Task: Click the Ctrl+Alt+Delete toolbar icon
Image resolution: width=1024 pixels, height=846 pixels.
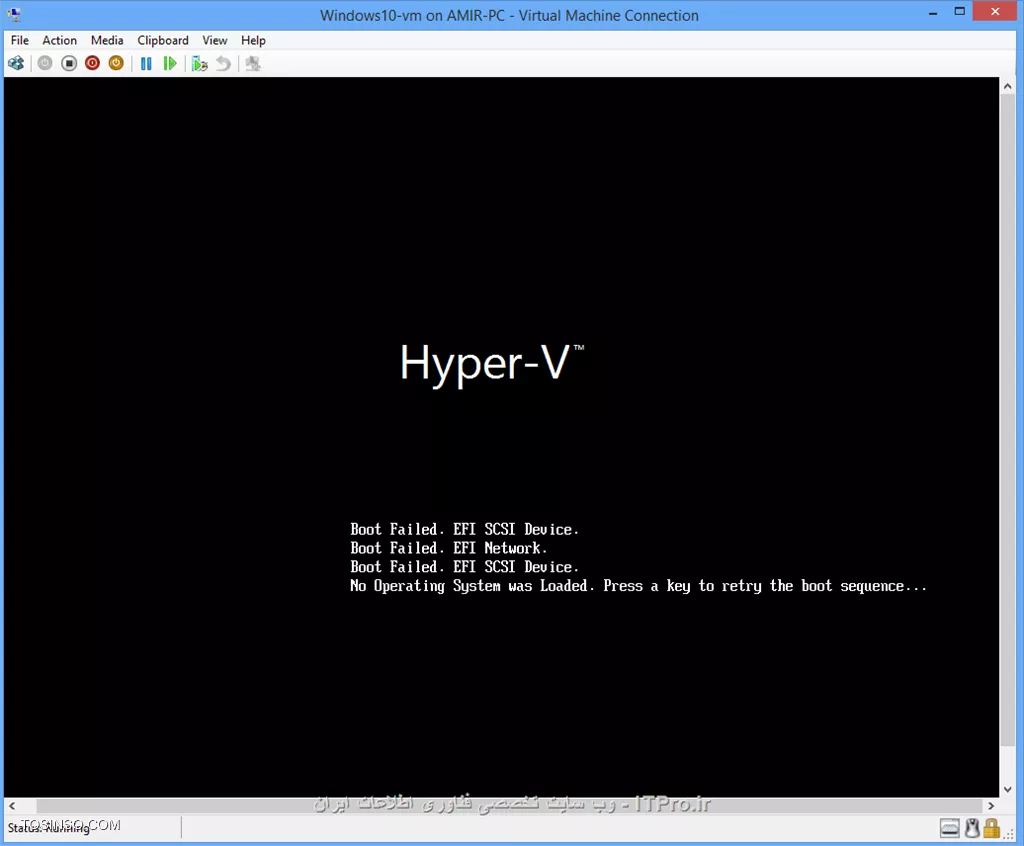Action: [x=16, y=63]
